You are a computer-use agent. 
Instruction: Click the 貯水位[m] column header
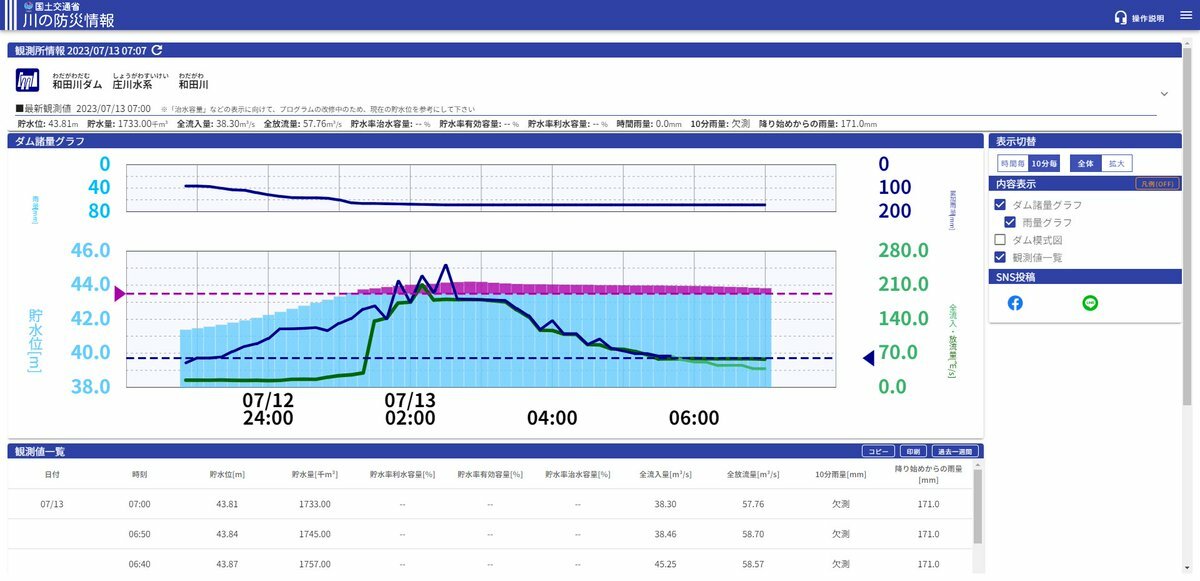[x=227, y=475]
